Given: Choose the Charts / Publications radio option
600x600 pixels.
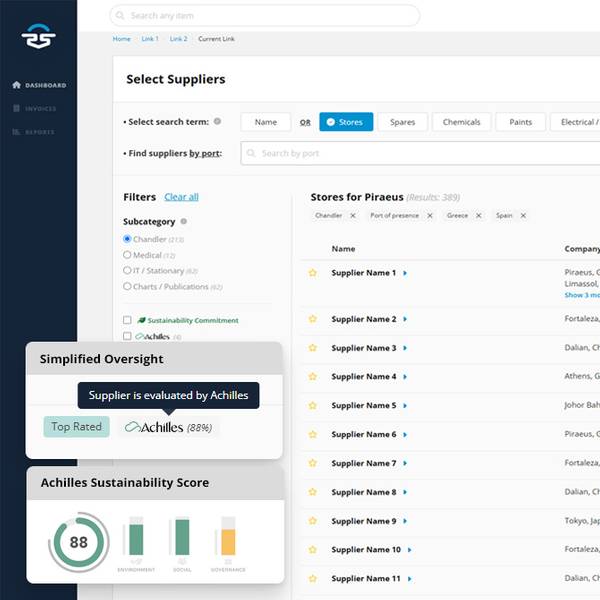Looking at the screenshot, I should [x=127, y=286].
